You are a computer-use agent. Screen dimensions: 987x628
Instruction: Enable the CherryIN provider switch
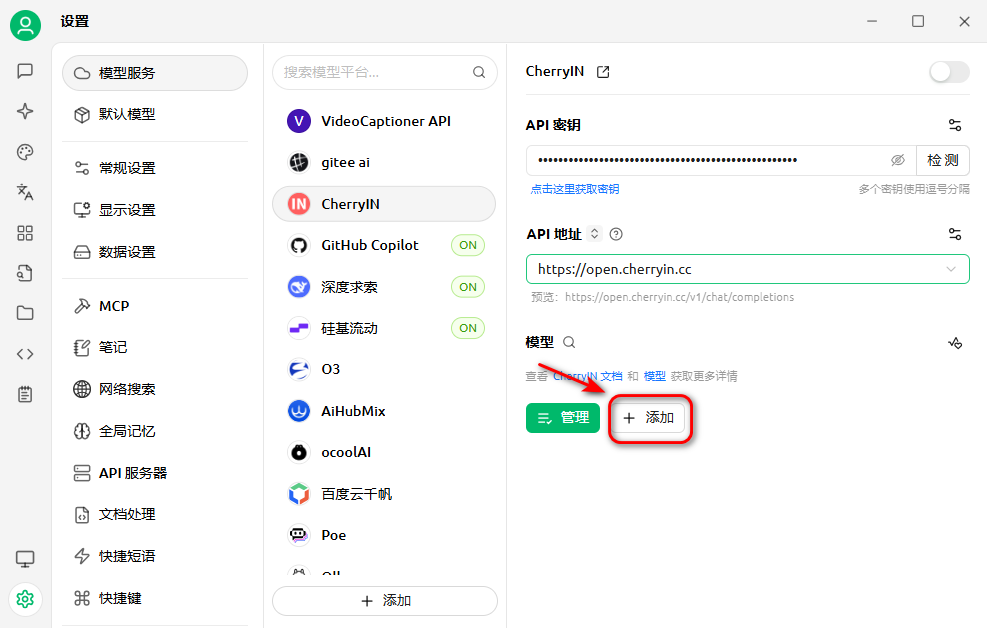[x=949, y=72]
